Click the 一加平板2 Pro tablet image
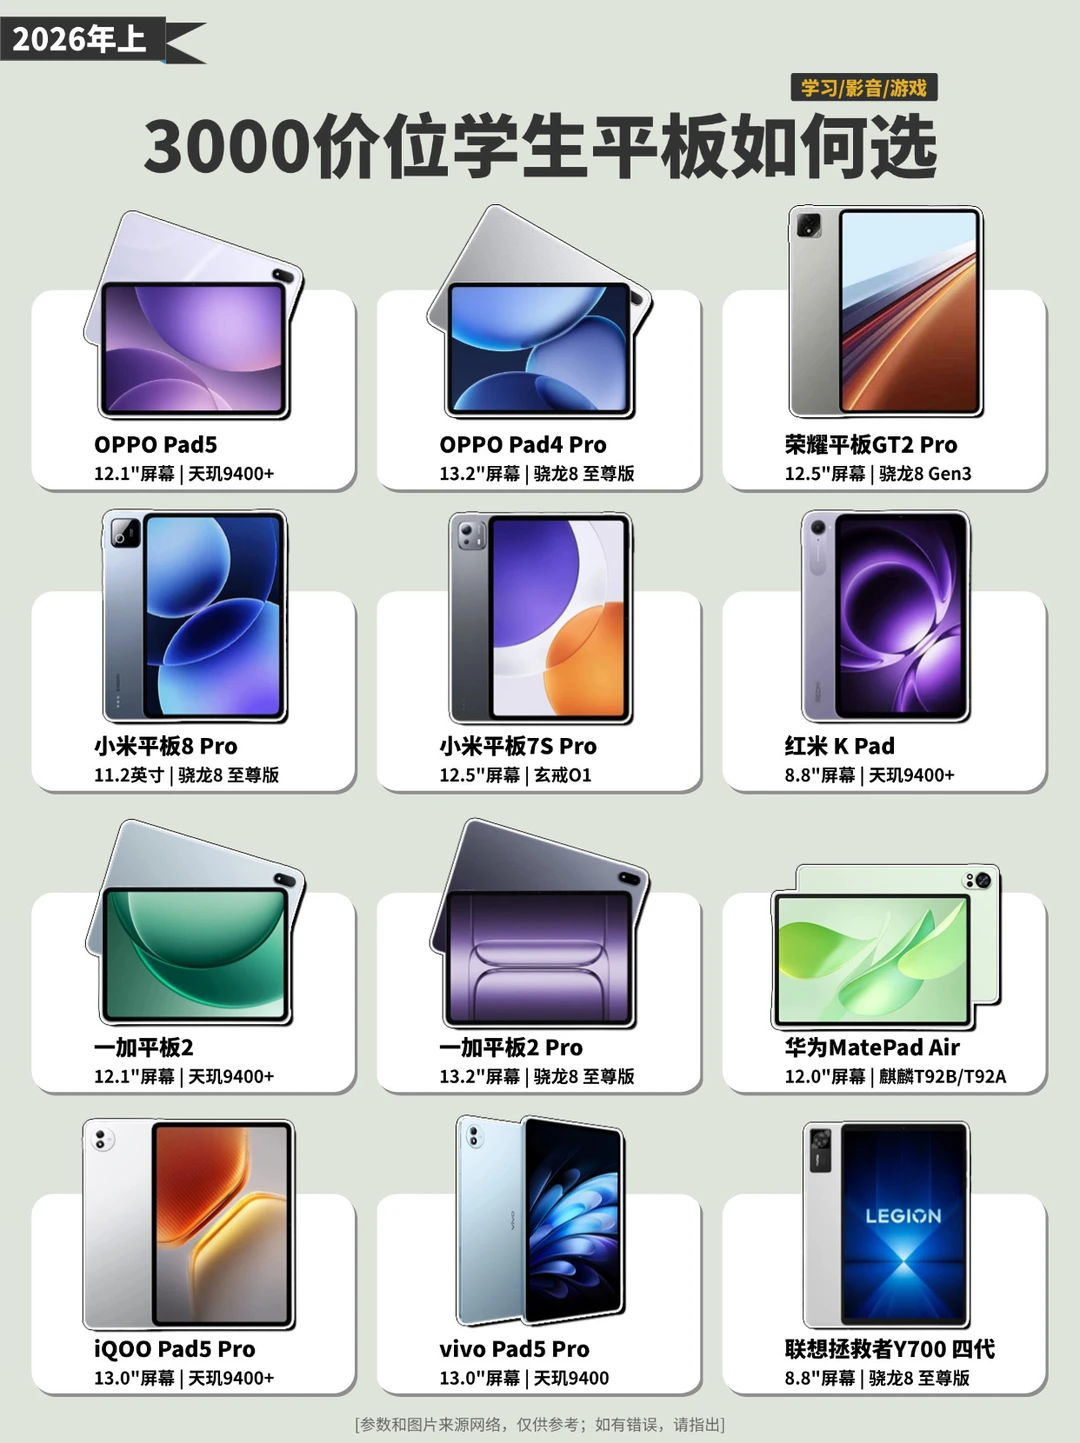 (x=540, y=922)
